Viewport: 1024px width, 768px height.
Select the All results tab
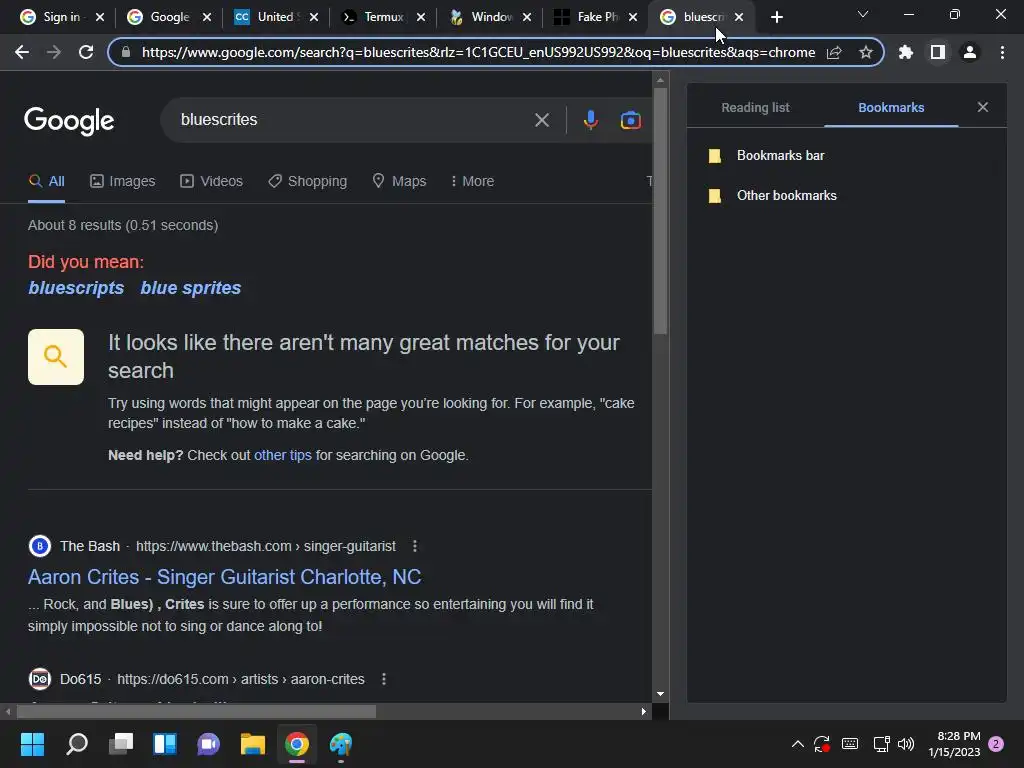[x=46, y=181]
